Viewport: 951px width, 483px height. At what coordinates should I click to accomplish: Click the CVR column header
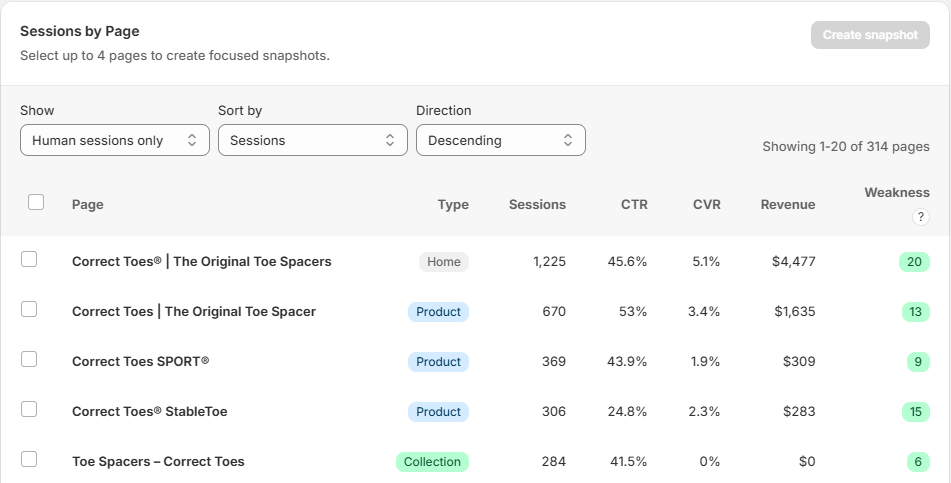coord(707,204)
